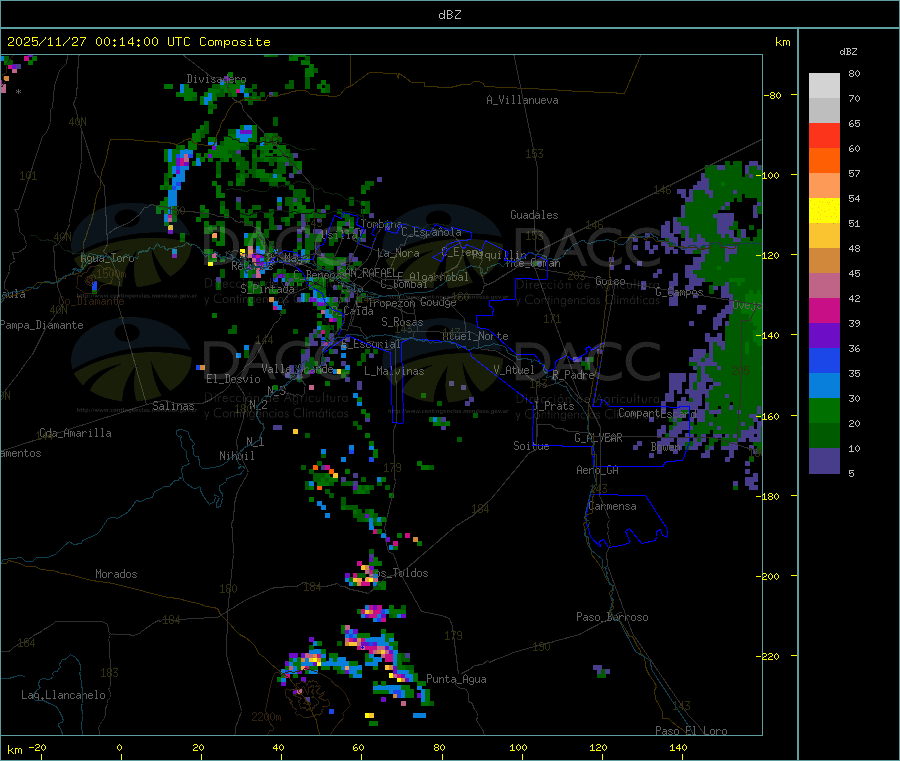Select the purple 39 dBZ color swatch

click(824, 336)
